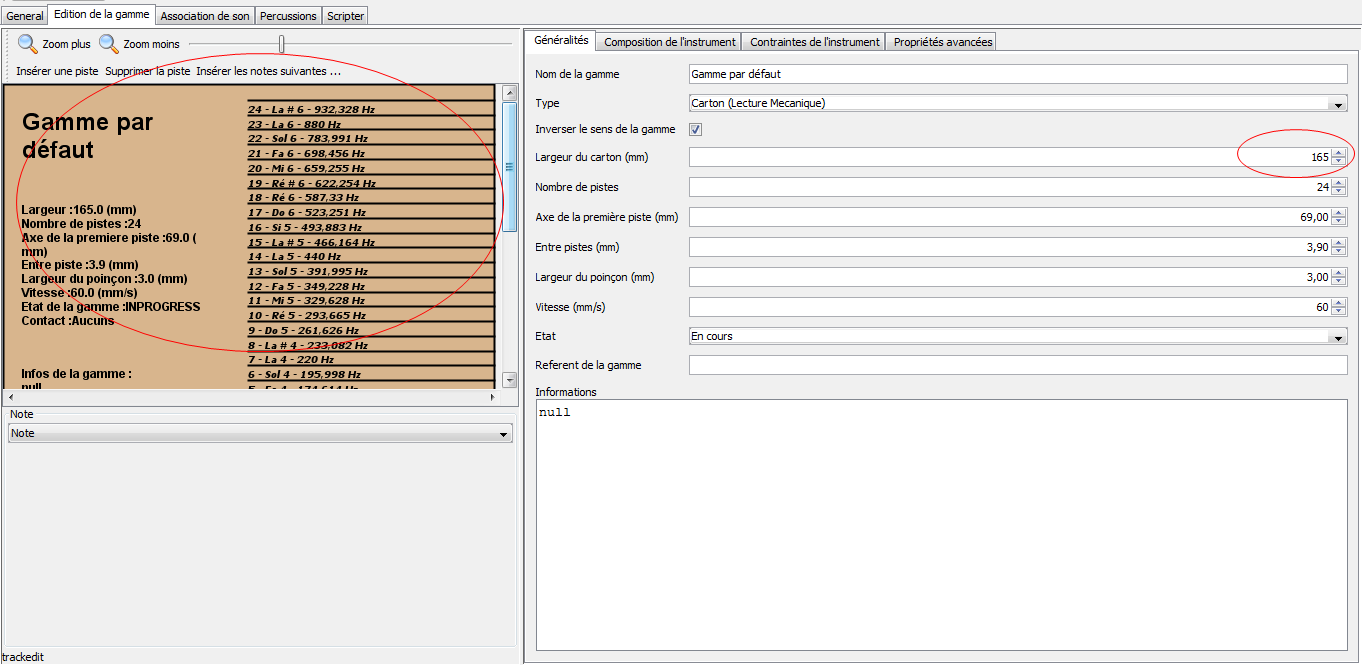Click Supprimer la piste
The width and height of the screenshot is (1362, 665).
pyautogui.click(x=147, y=71)
